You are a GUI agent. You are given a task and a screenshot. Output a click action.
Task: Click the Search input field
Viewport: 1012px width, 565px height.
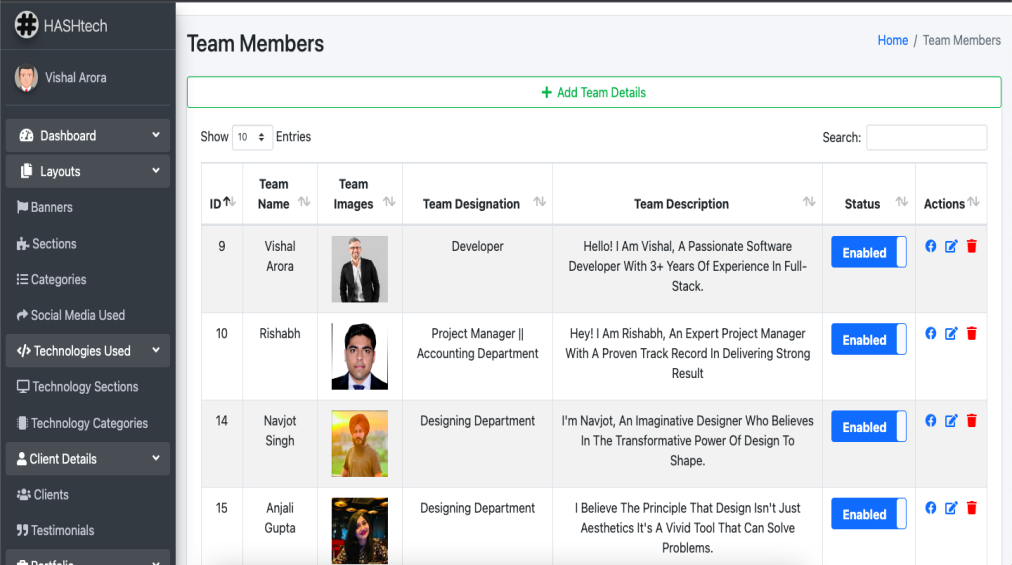(x=926, y=138)
